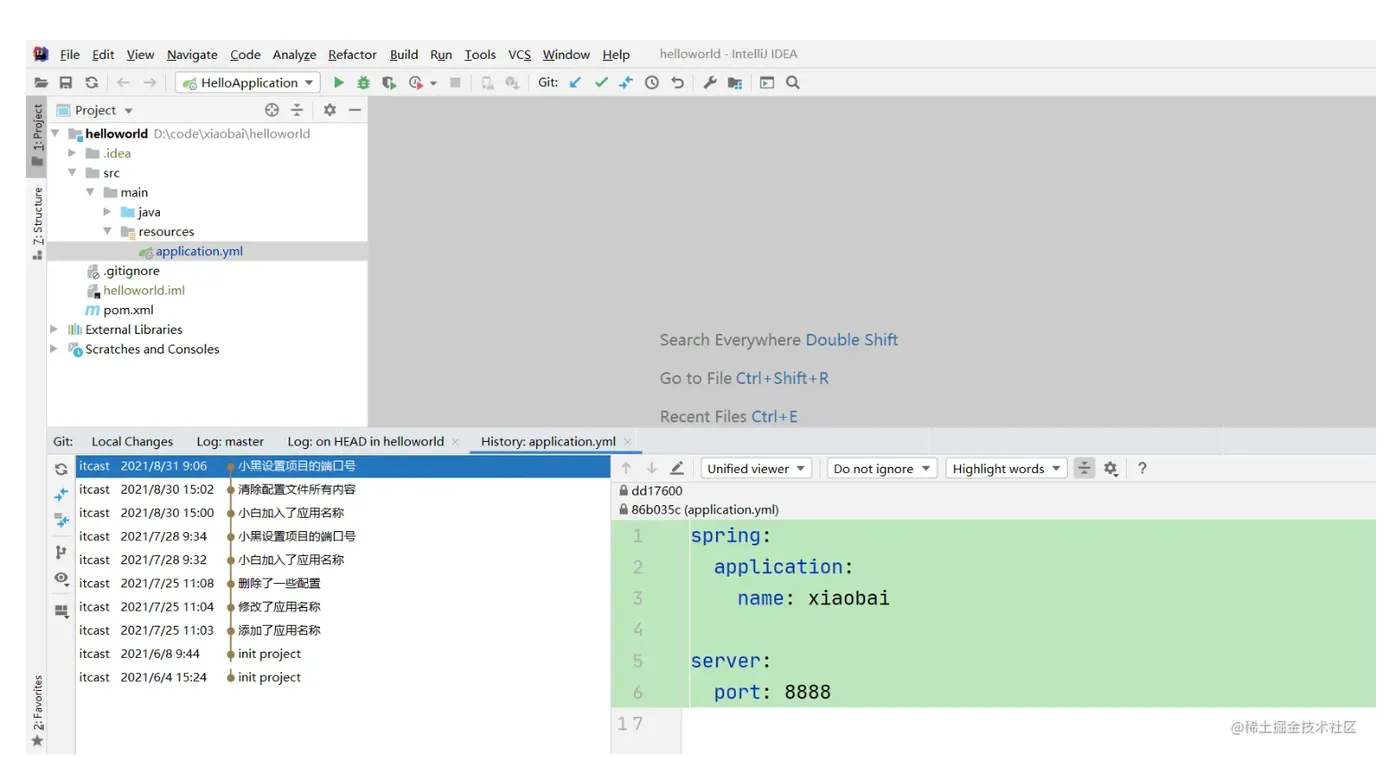Toggle collapse unchanged fragments icon

point(1084,468)
